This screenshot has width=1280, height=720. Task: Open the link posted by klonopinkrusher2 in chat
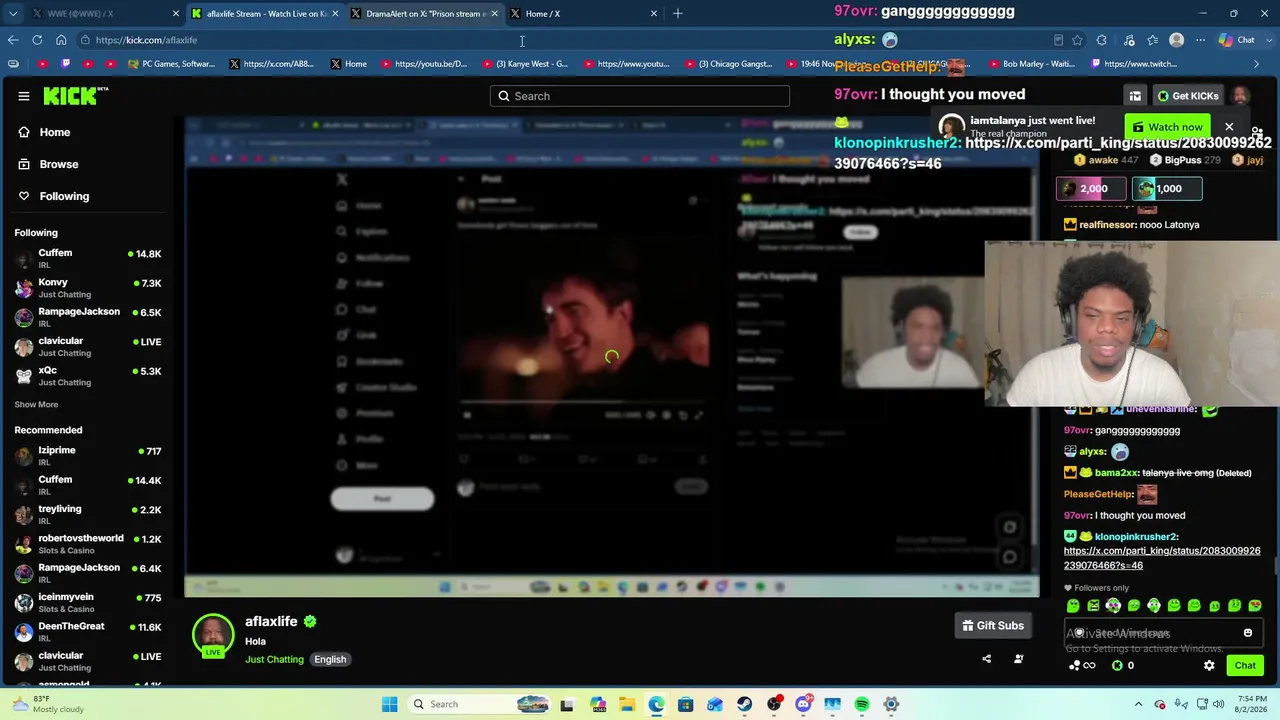tap(1162, 558)
